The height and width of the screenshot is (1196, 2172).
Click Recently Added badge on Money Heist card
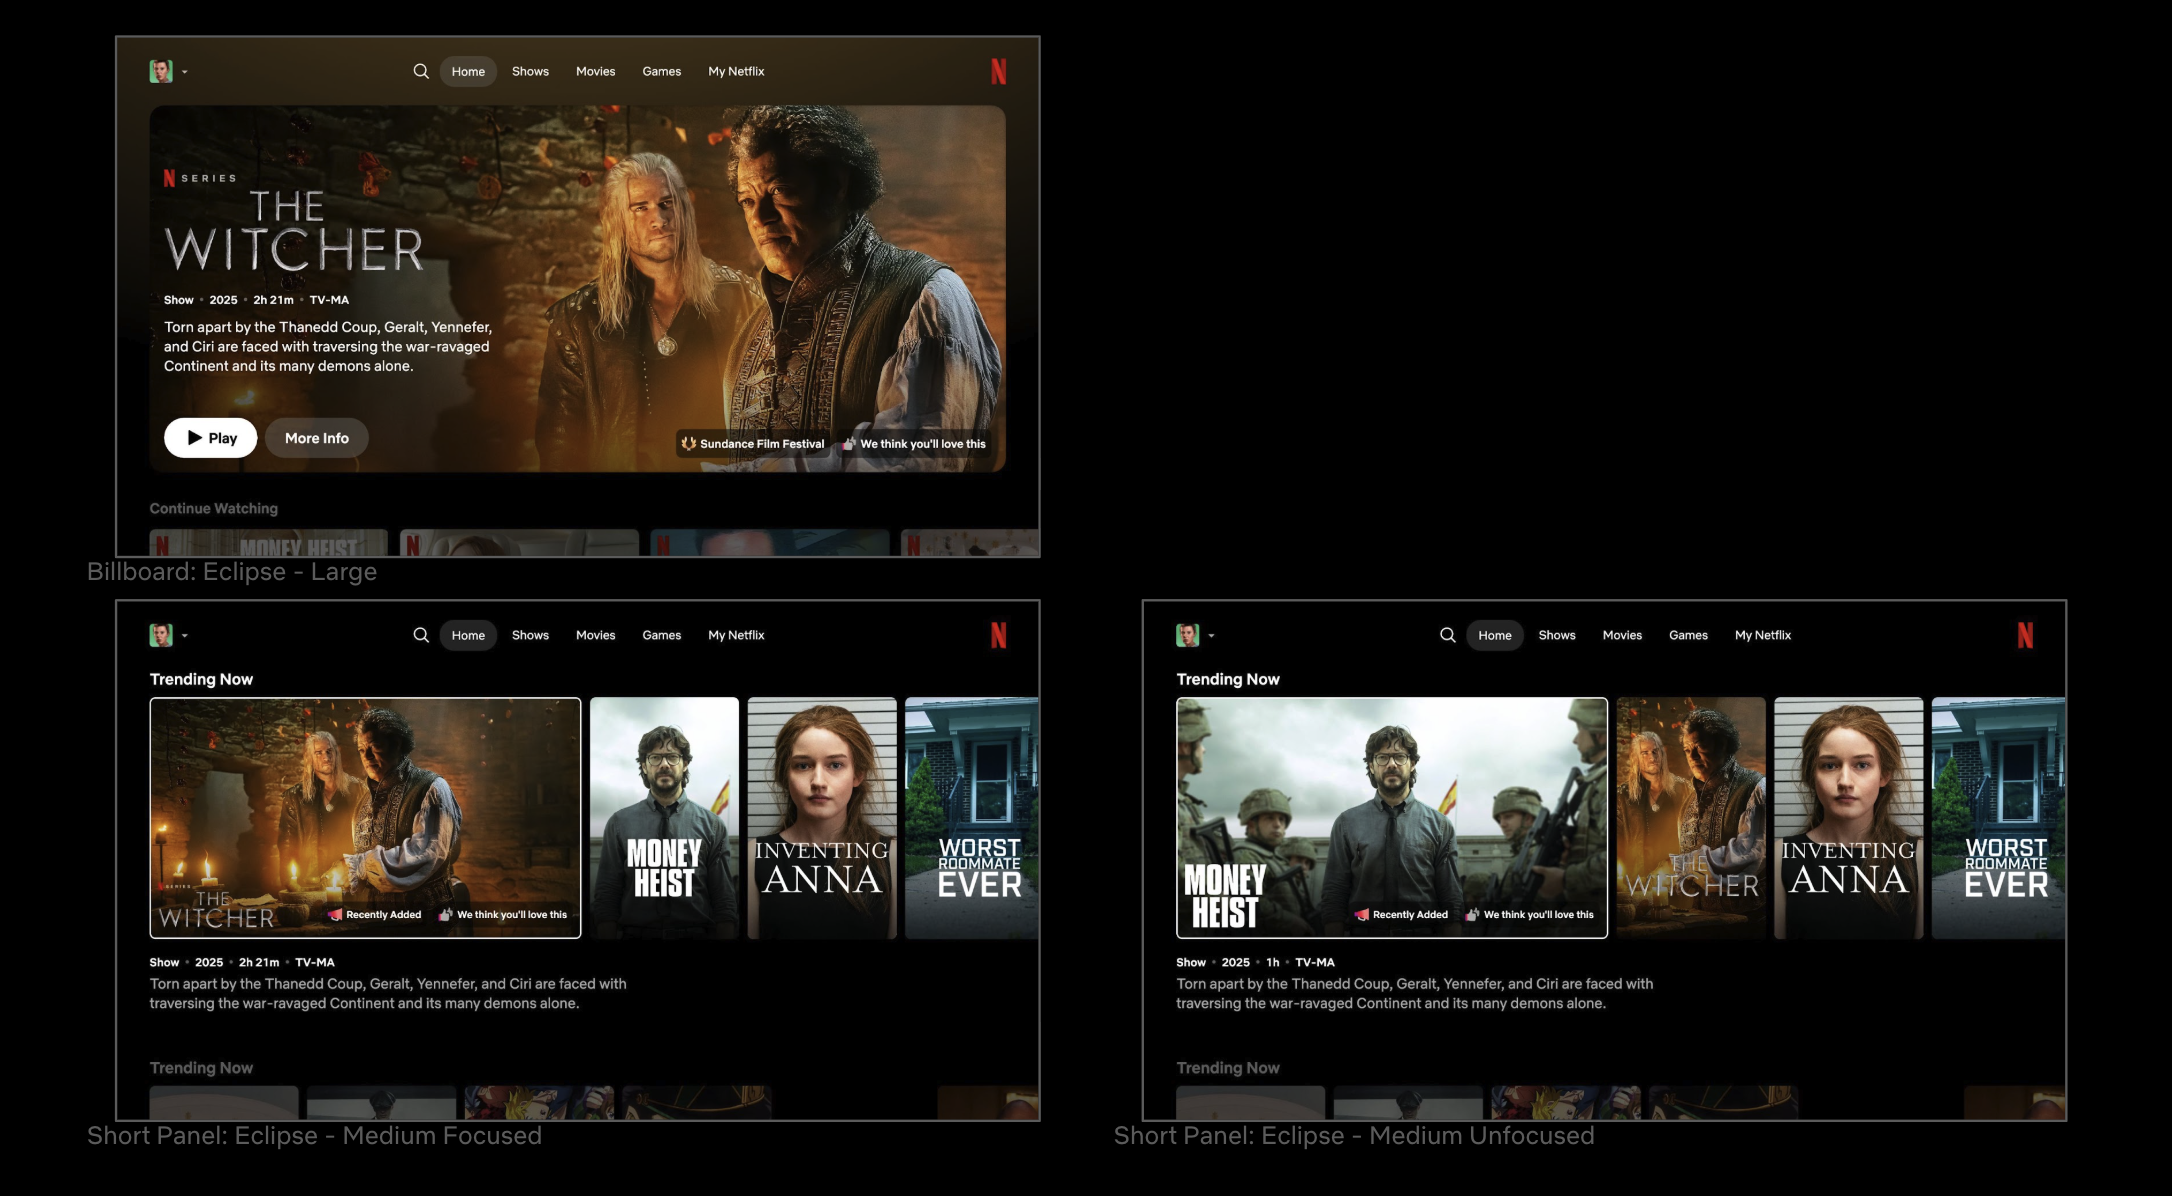pos(1402,915)
